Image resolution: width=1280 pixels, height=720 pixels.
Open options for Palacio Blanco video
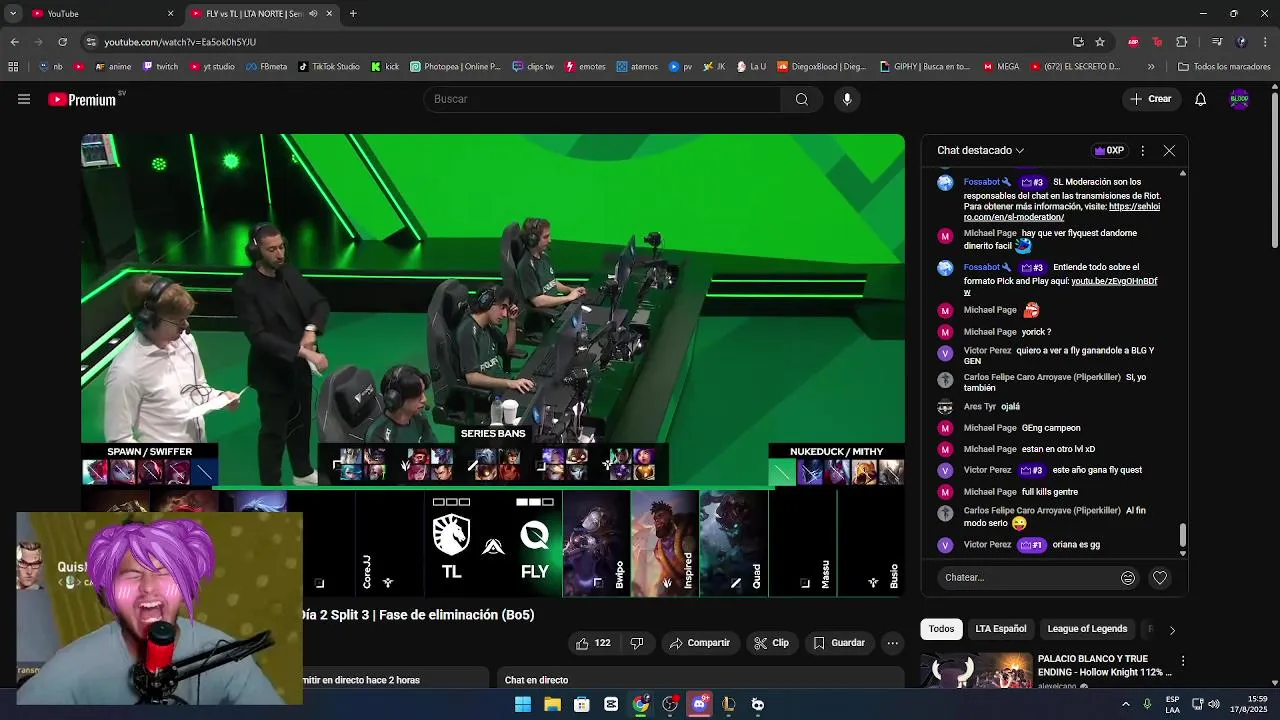tap(1183, 661)
